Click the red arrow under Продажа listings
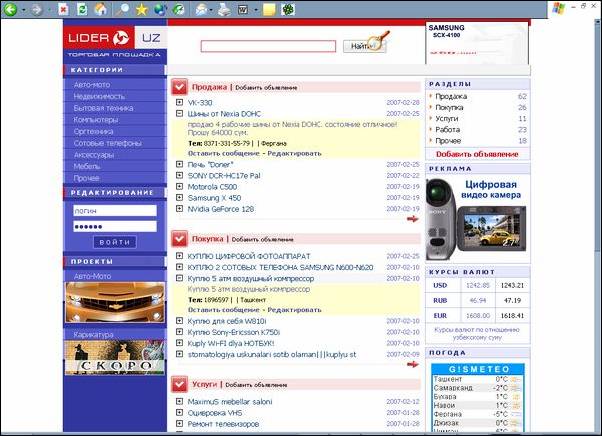 point(414,219)
